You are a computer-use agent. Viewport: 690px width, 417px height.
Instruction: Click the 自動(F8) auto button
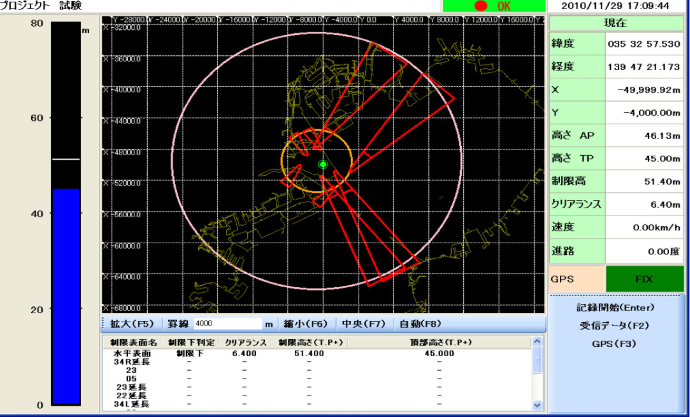(x=420, y=324)
